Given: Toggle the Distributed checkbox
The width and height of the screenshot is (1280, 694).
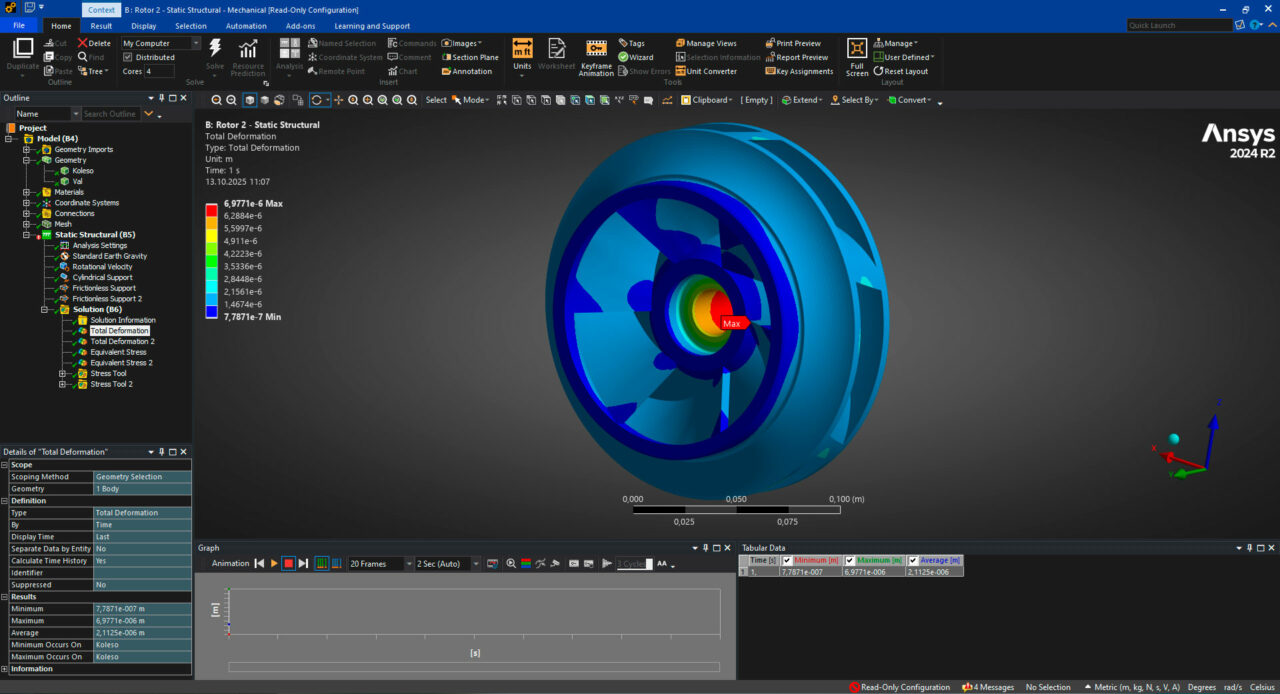Looking at the screenshot, I should pos(127,57).
